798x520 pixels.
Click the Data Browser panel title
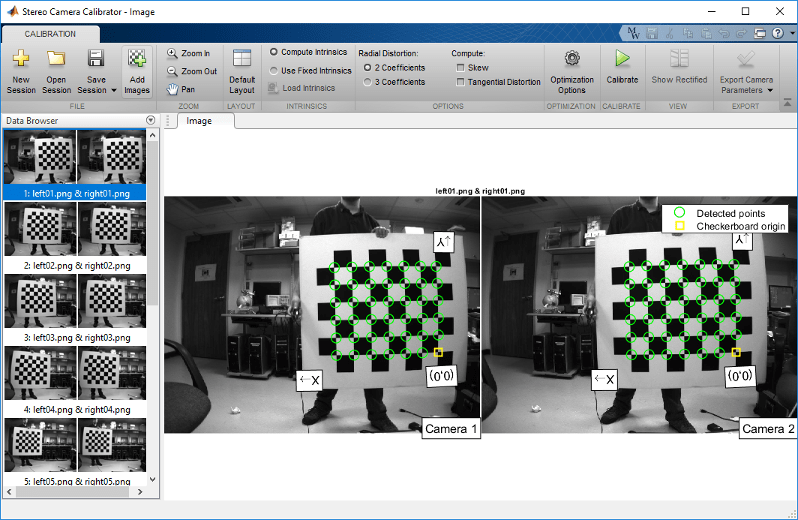coord(32,121)
